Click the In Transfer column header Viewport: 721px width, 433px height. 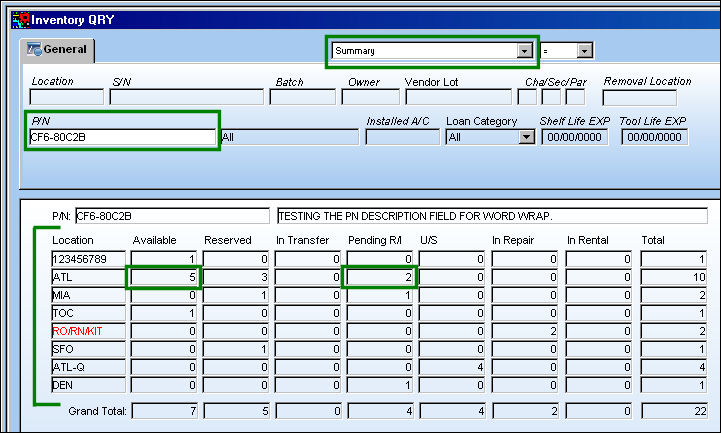coord(303,240)
